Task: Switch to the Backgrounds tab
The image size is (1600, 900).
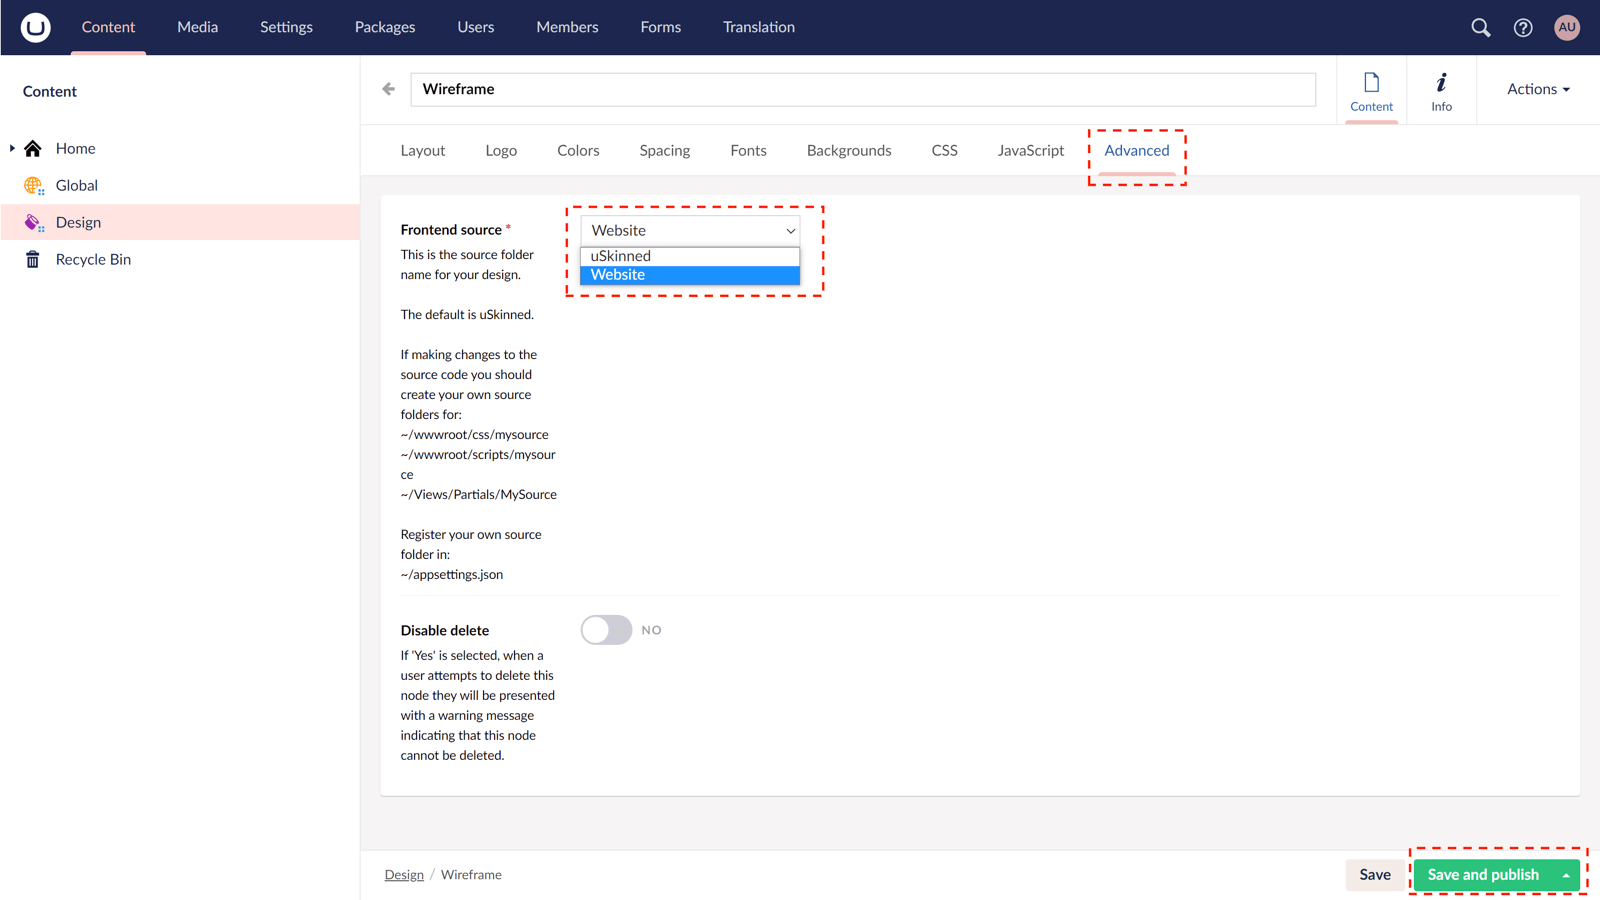Action: pos(848,150)
